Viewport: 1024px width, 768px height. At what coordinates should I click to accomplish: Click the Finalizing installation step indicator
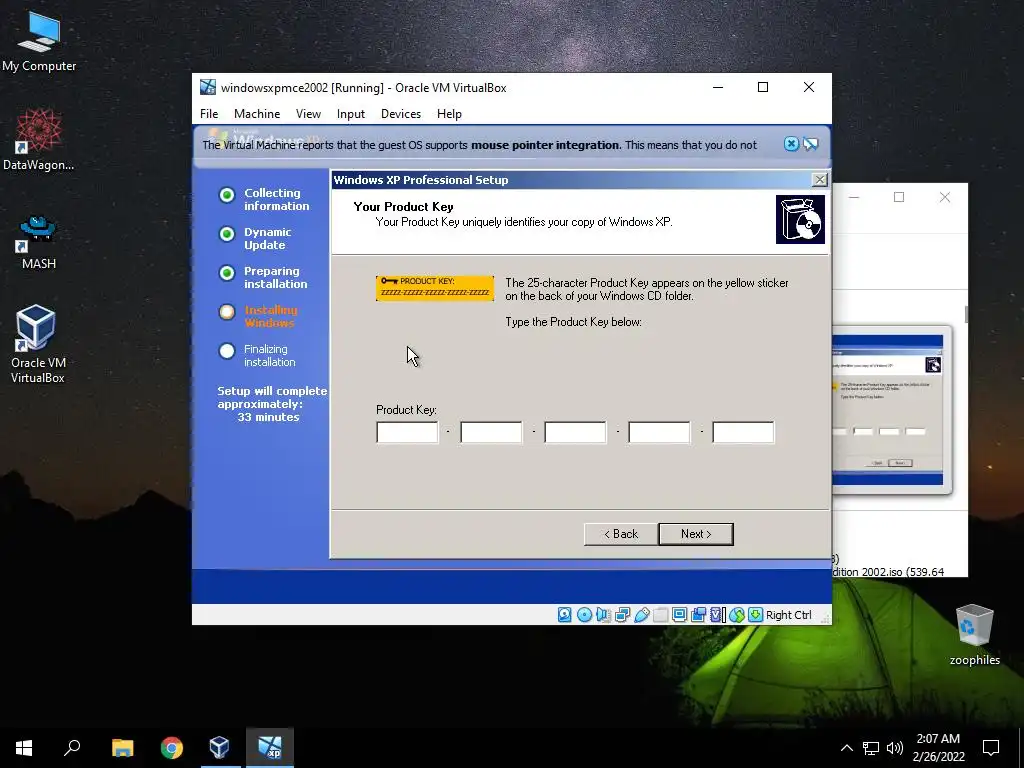227,351
